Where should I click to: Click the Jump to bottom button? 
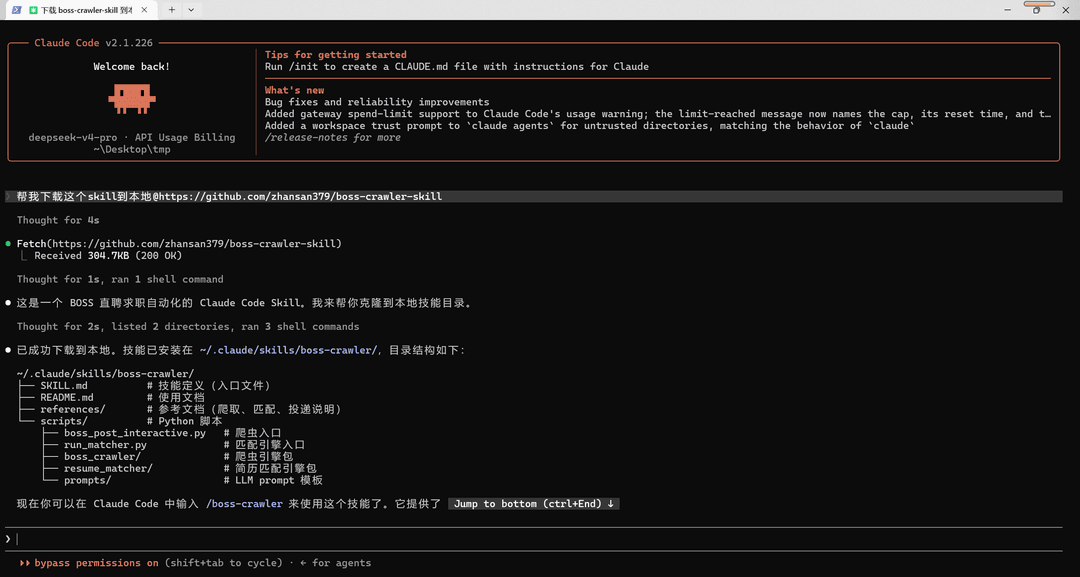534,504
